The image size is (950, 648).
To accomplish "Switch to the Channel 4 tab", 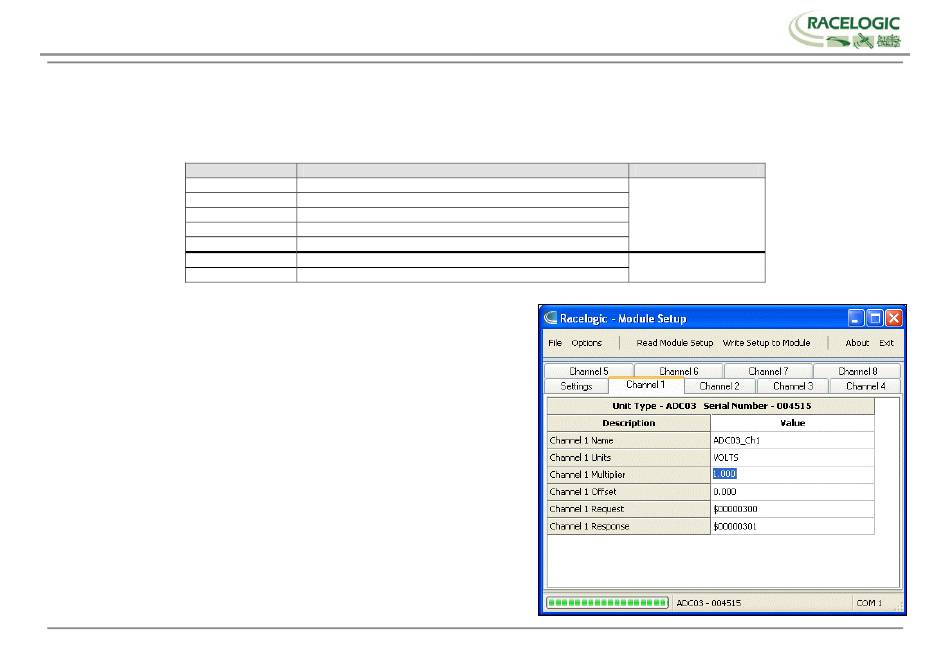I will [865, 386].
